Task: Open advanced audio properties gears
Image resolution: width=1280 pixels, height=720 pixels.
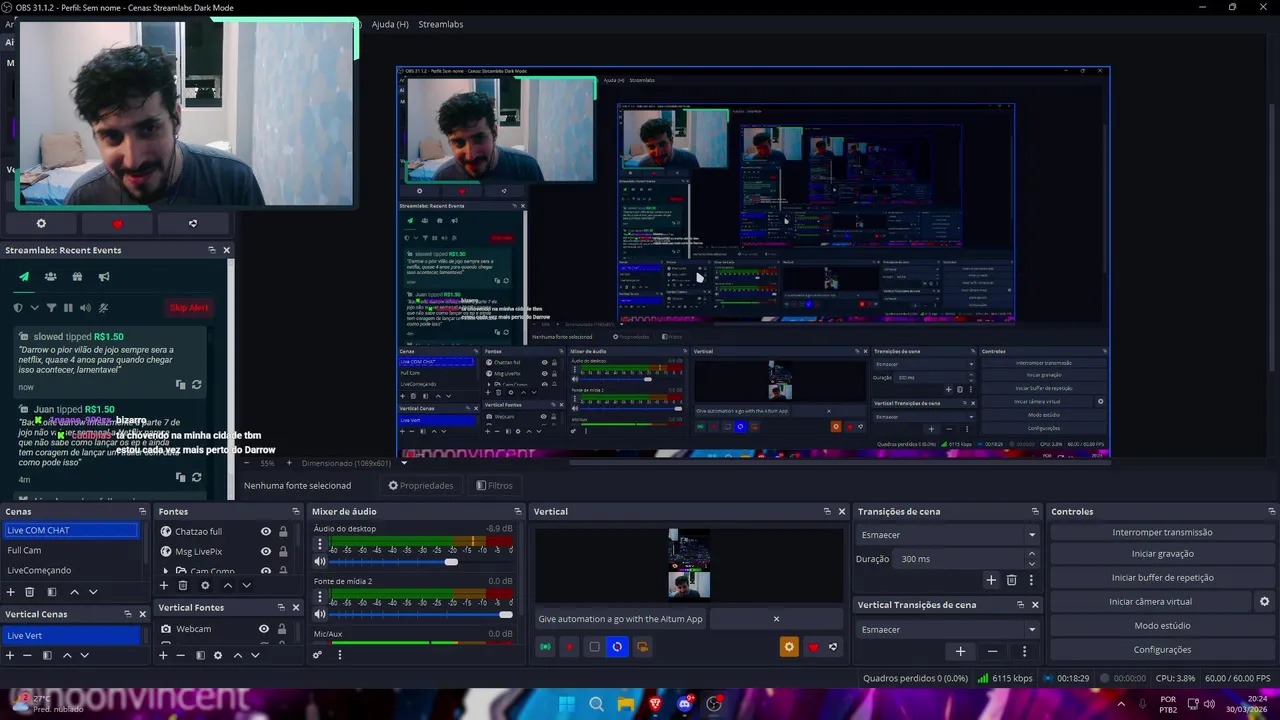Action: [318, 655]
